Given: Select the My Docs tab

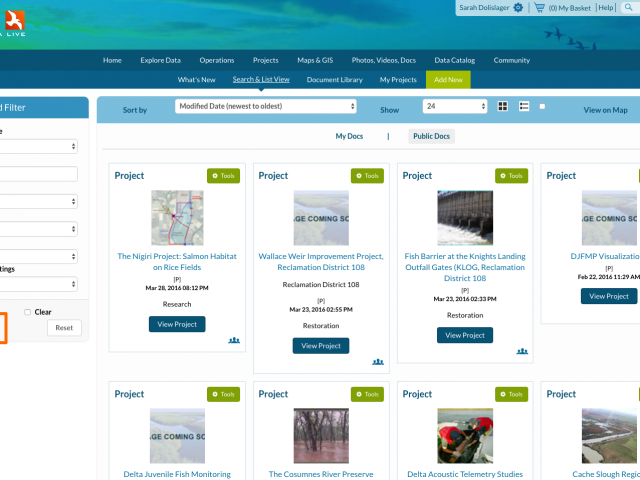Looking at the screenshot, I should (349, 136).
